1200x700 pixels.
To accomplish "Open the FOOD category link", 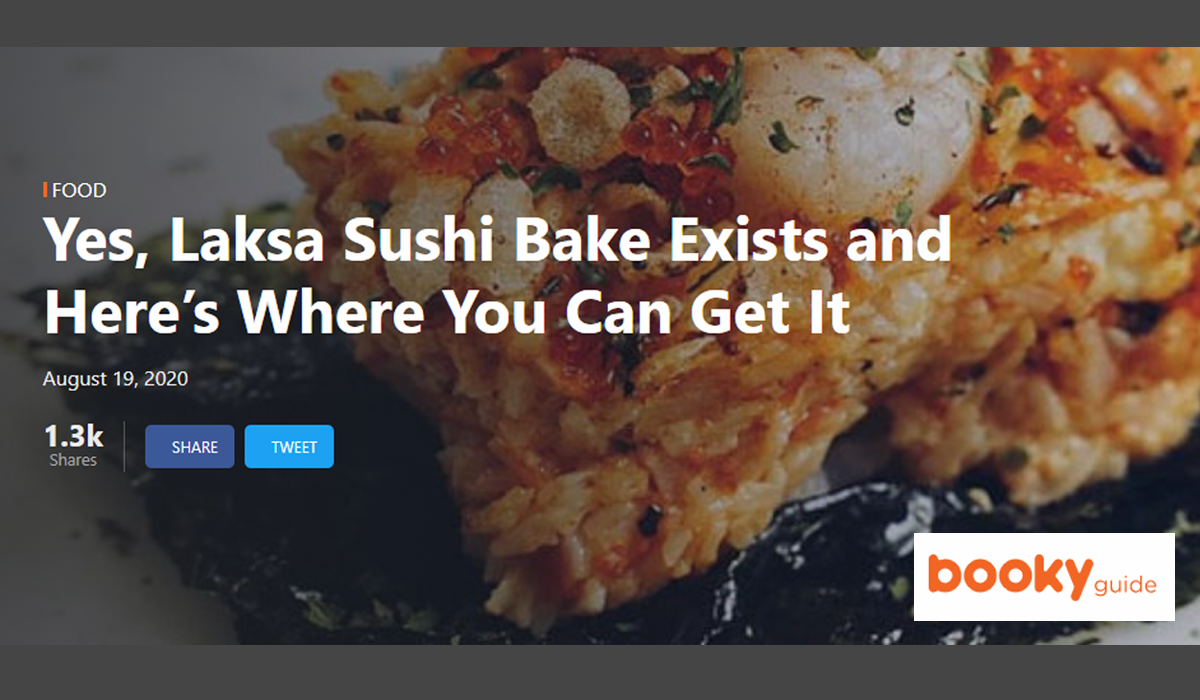I will coord(79,190).
